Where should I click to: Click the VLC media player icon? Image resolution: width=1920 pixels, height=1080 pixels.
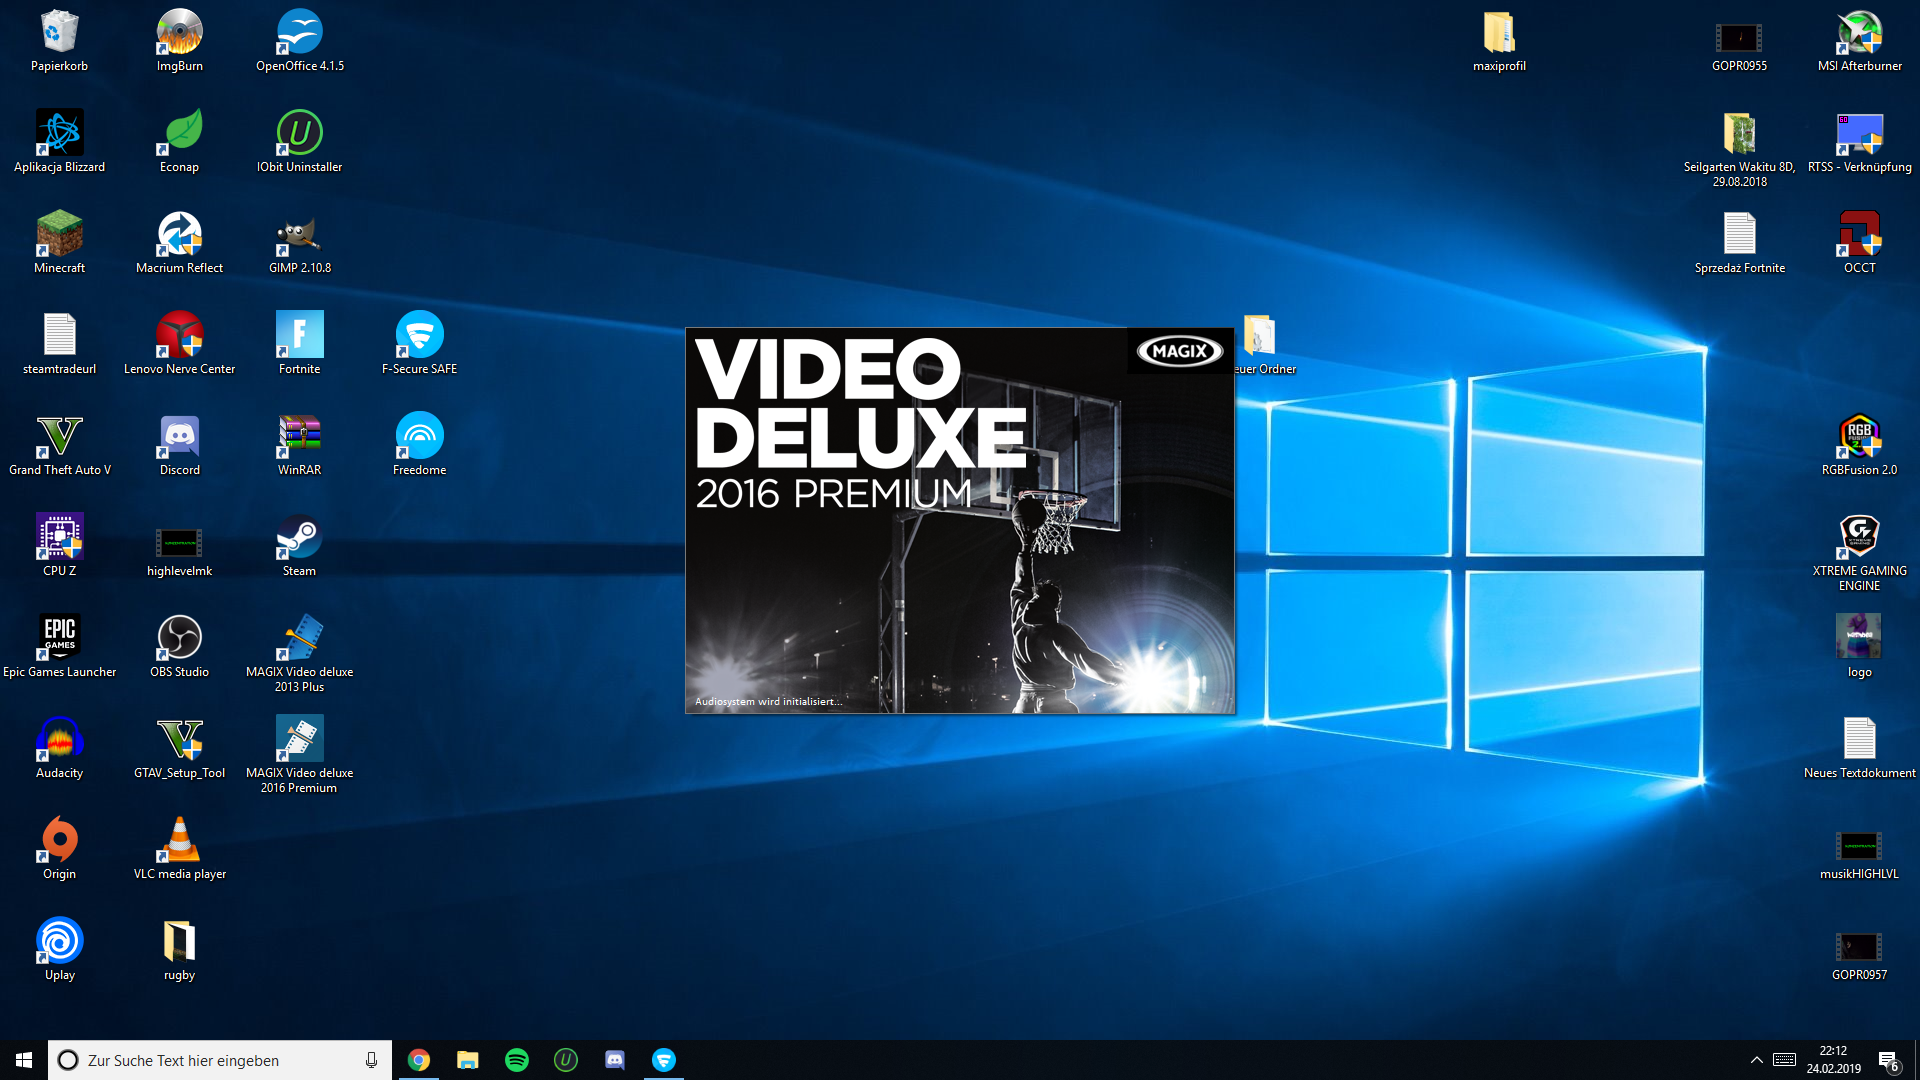click(180, 840)
